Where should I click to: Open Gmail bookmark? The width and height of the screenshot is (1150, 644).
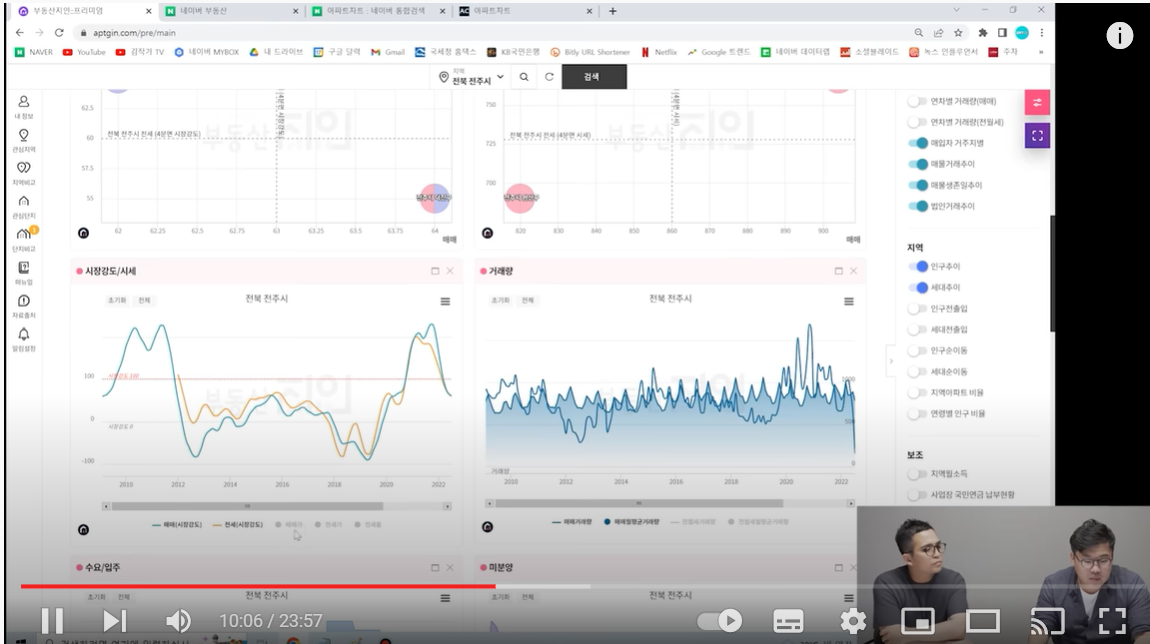pyautogui.click(x=388, y=52)
